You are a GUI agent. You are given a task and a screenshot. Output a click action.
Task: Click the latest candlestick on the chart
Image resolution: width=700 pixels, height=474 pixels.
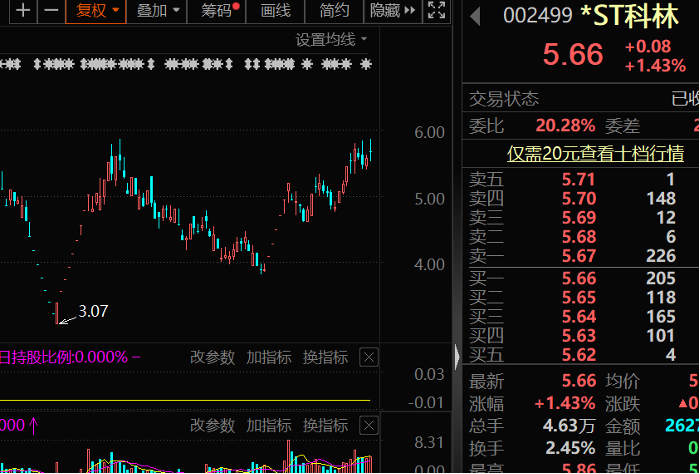click(371, 152)
